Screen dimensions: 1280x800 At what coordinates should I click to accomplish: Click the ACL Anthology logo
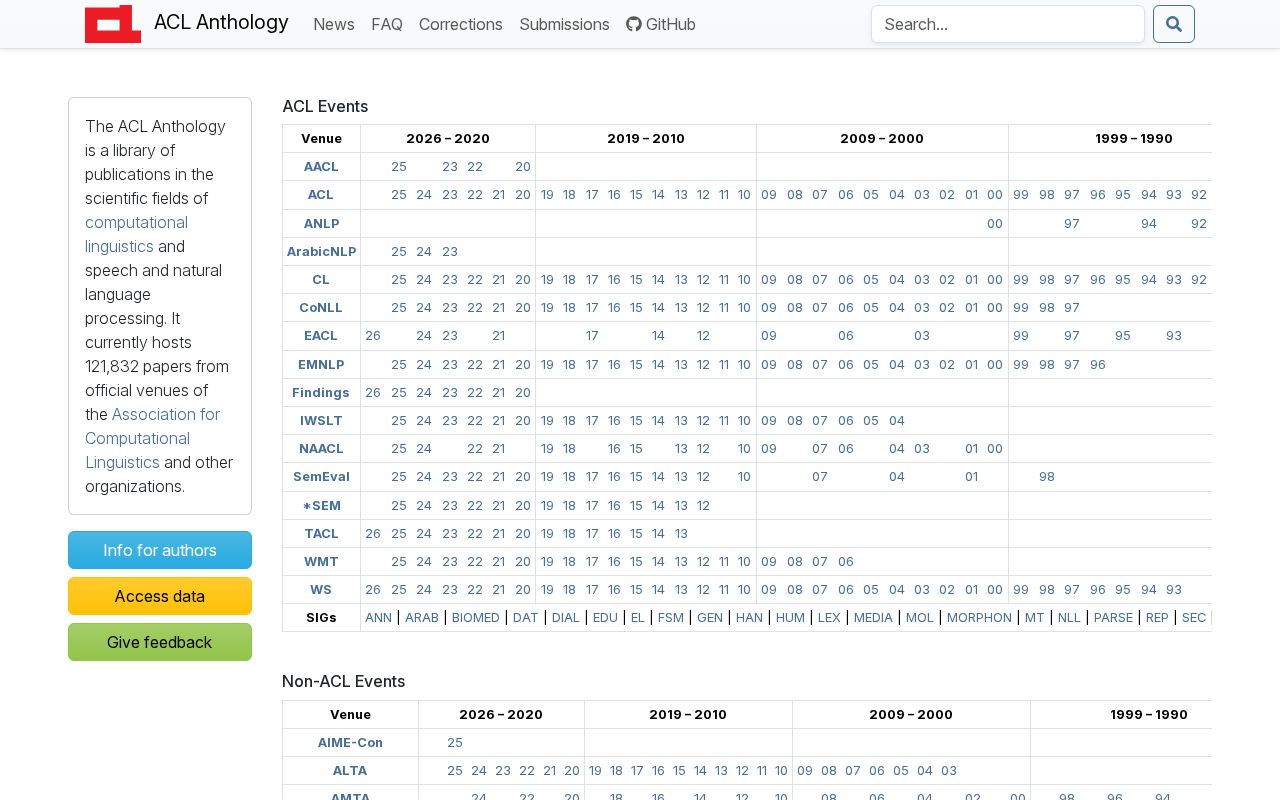pyautogui.click(x=113, y=24)
